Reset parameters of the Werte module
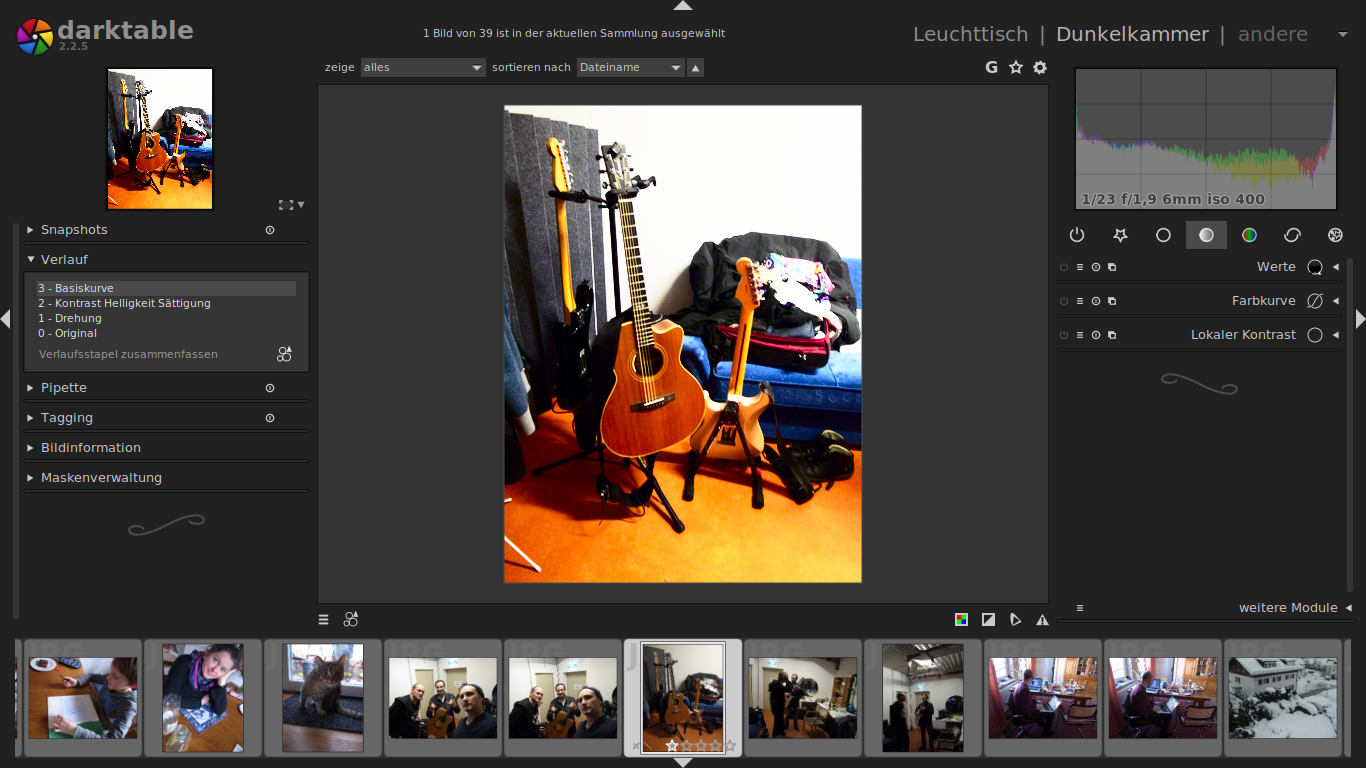This screenshot has width=1366, height=768. (1096, 267)
